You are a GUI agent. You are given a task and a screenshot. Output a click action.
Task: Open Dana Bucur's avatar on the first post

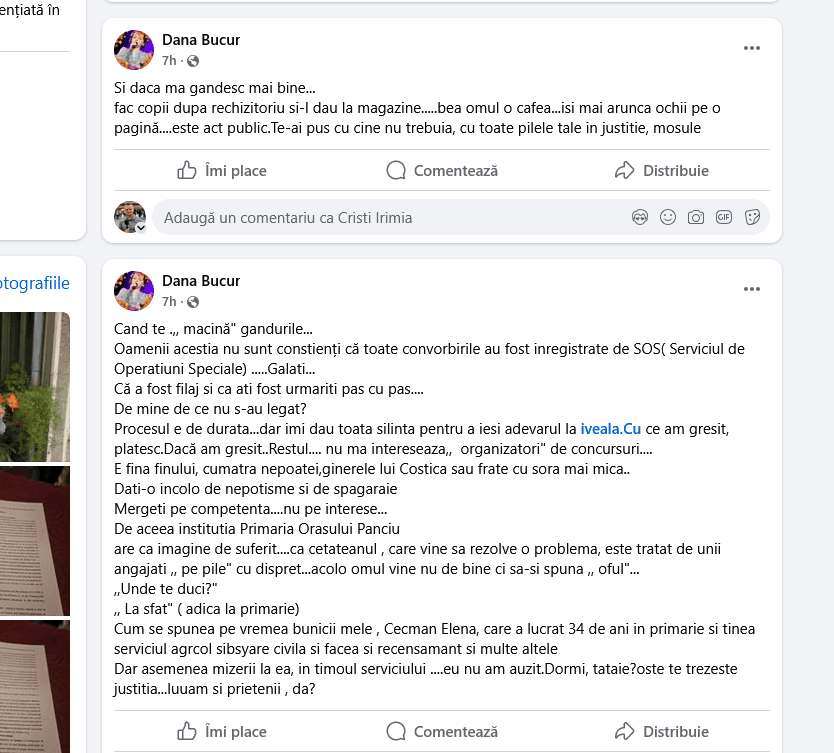coord(134,50)
